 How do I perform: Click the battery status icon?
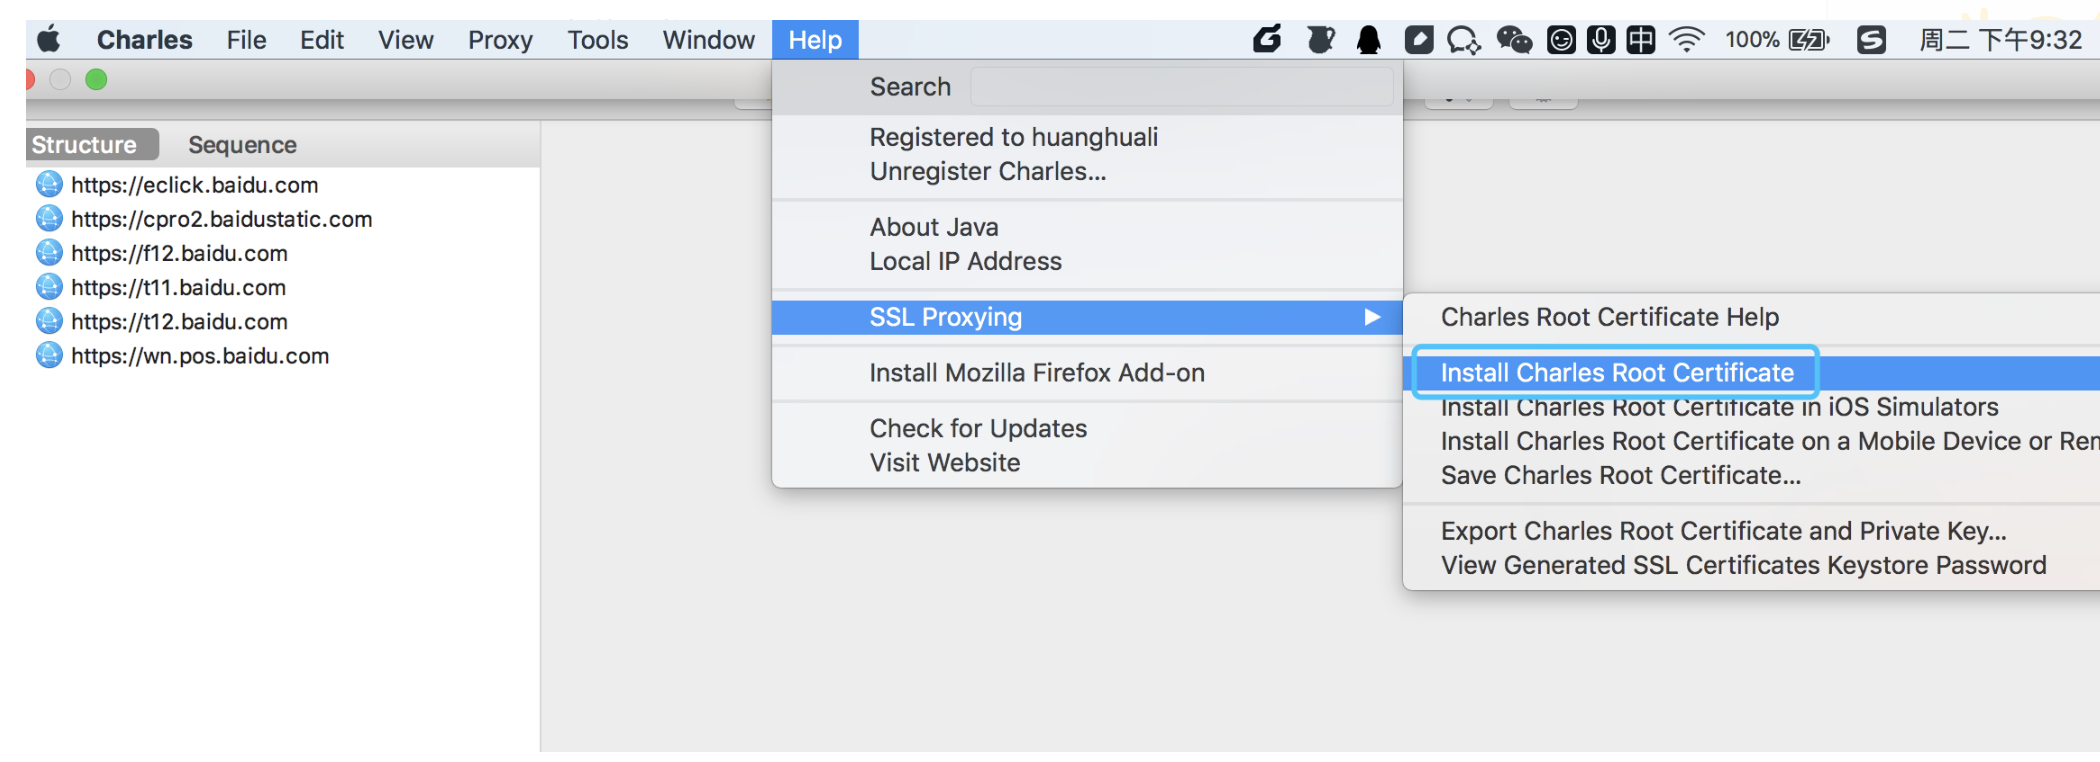(x=1808, y=40)
